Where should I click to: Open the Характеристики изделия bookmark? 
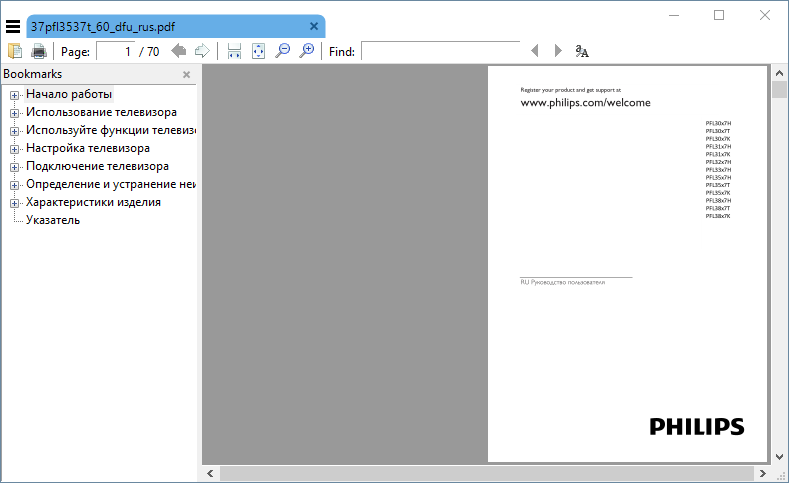point(93,202)
